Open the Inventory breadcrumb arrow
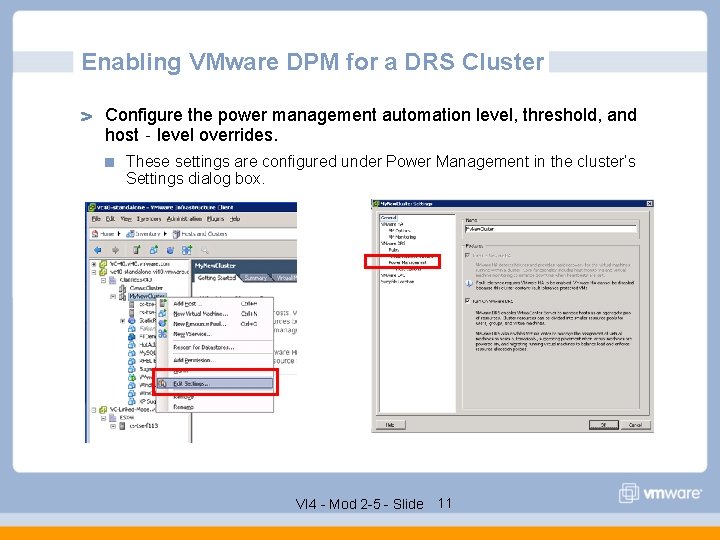 click(165, 234)
